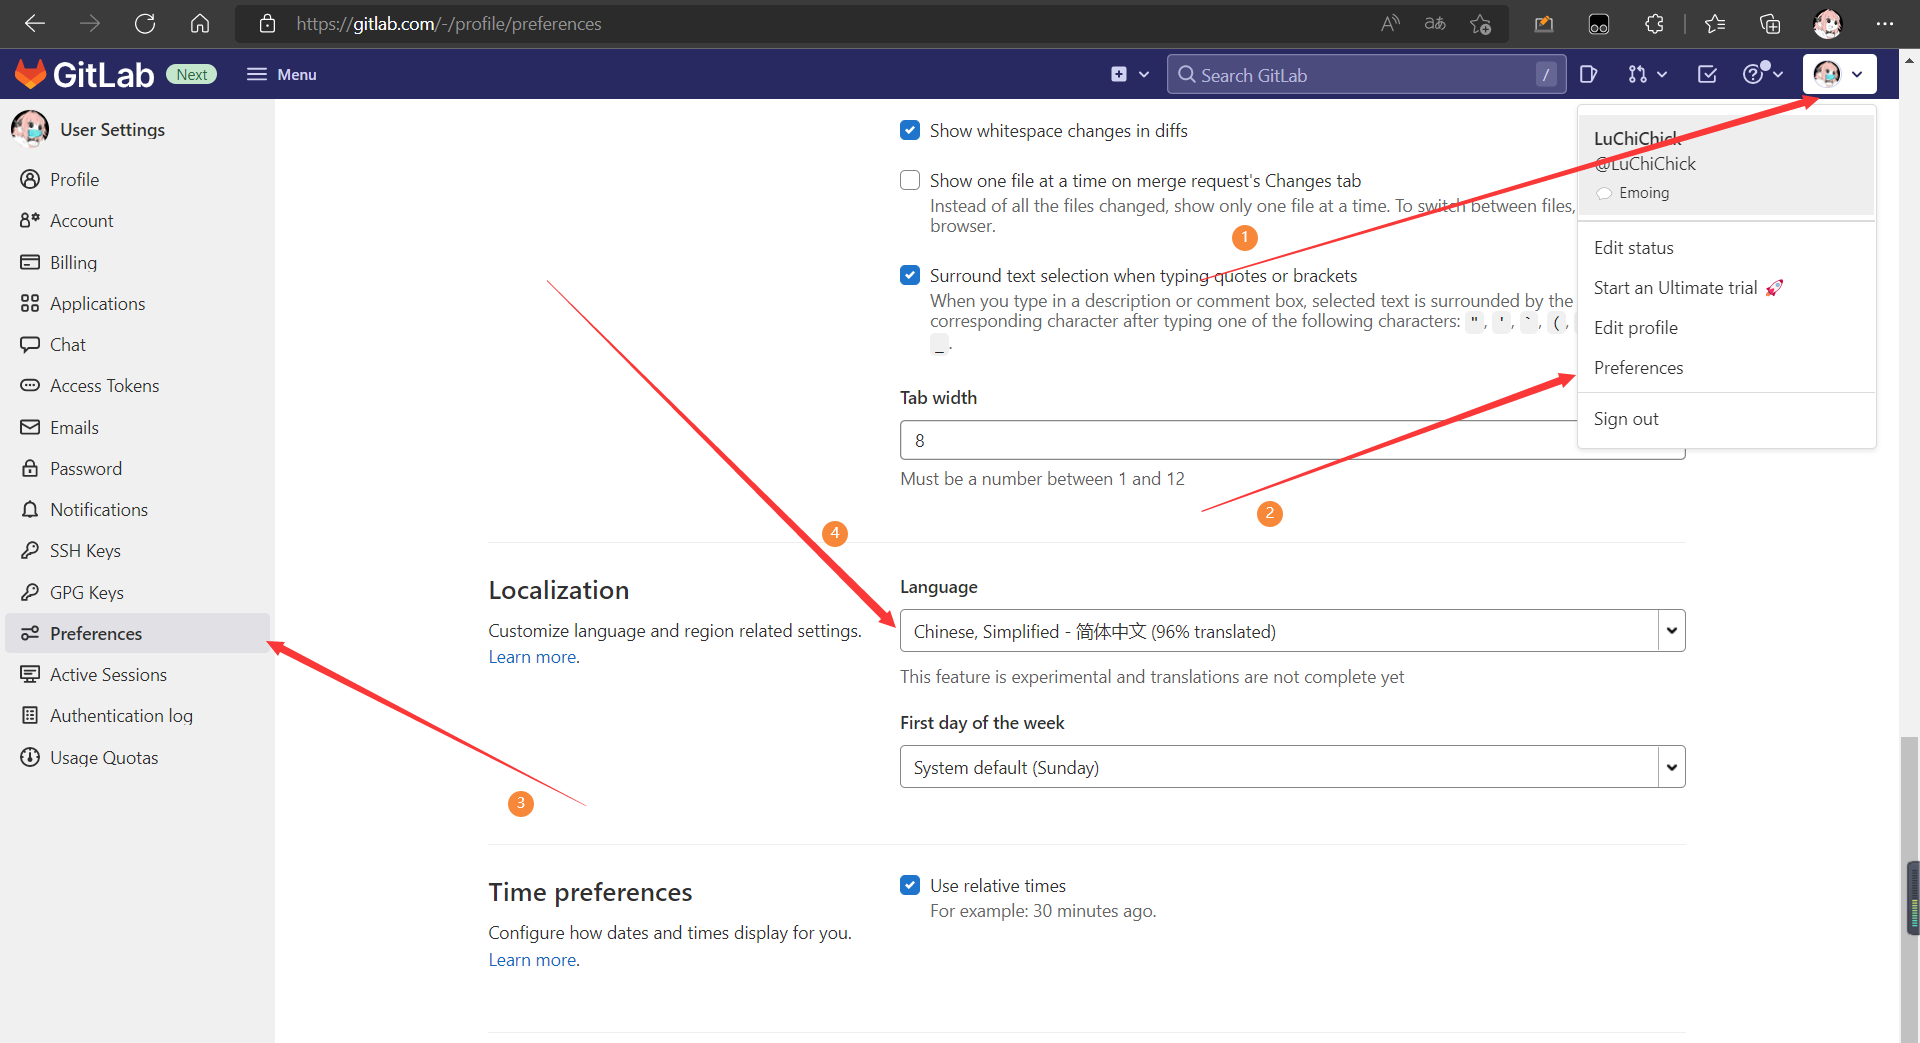Open browser extensions puzzle icon
1920x1043 pixels.
pos(1654,23)
